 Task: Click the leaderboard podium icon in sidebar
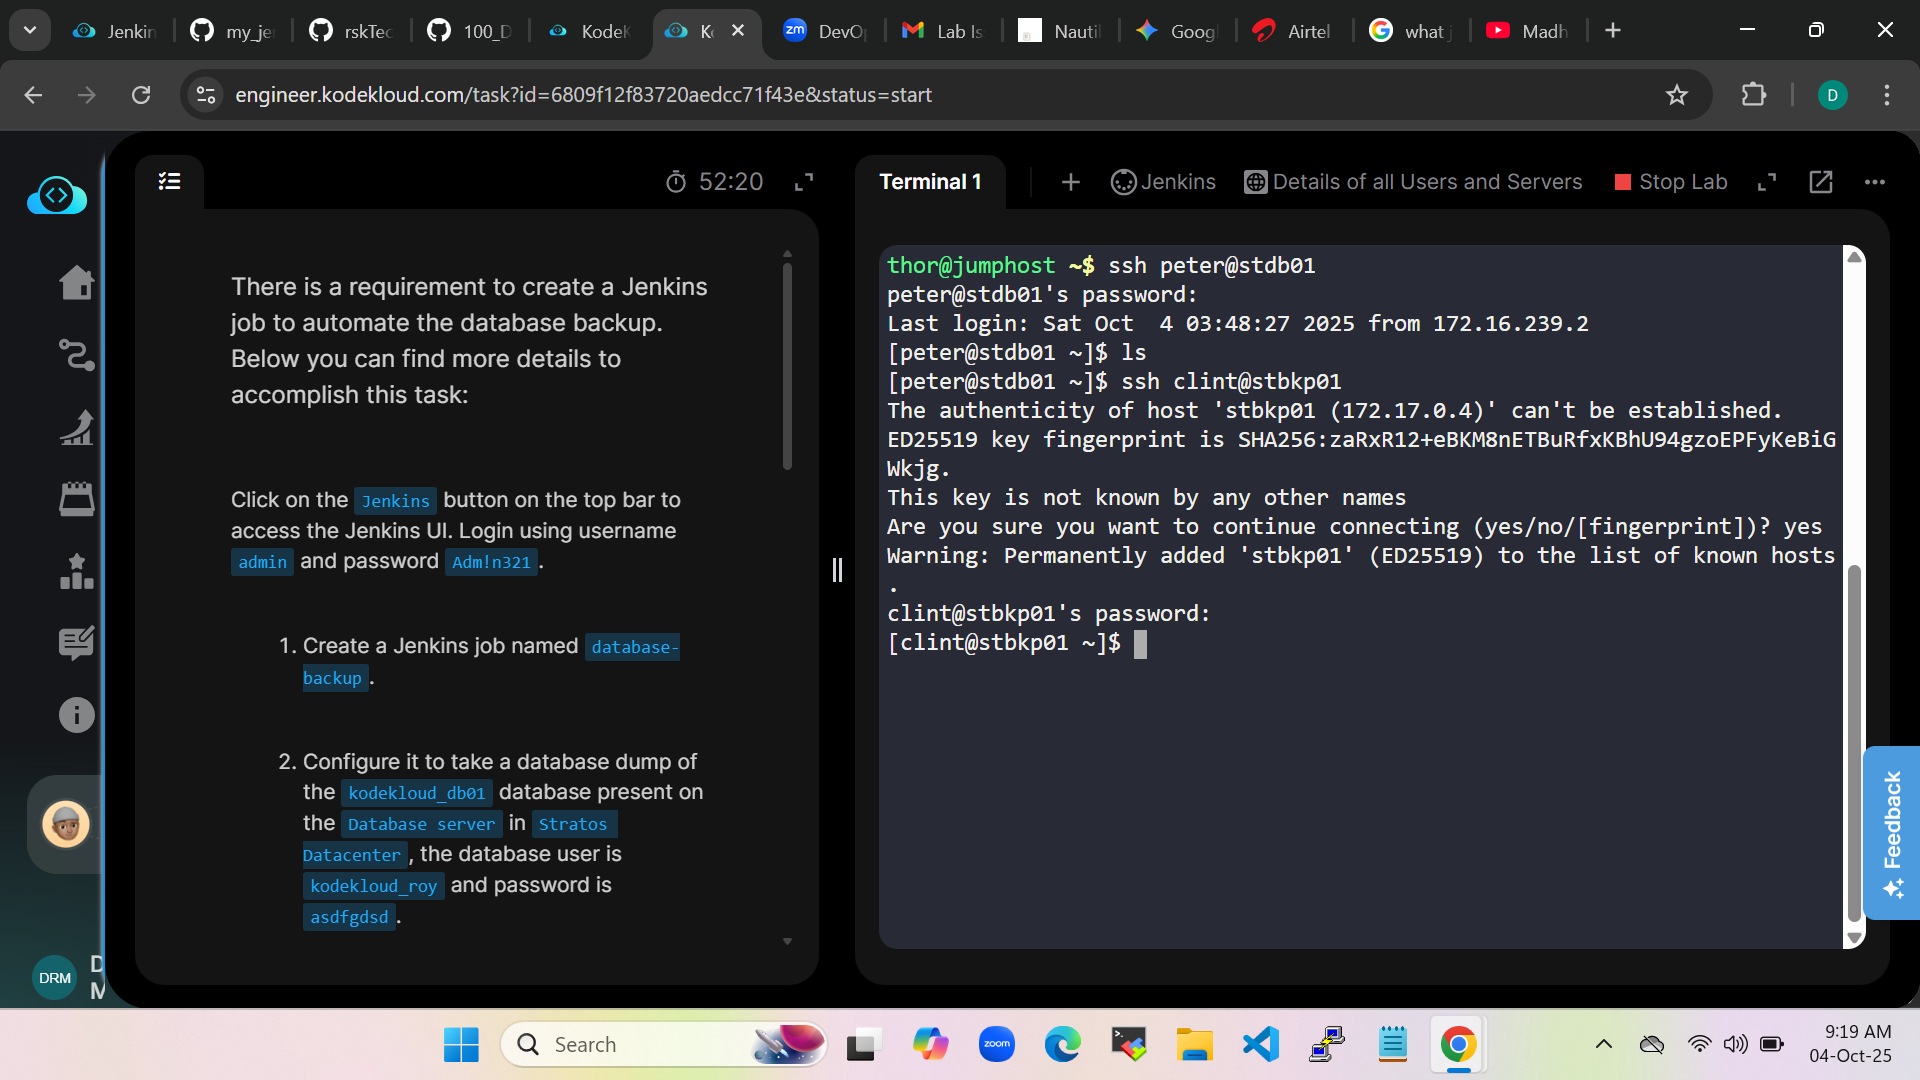(x=76, y=572)
